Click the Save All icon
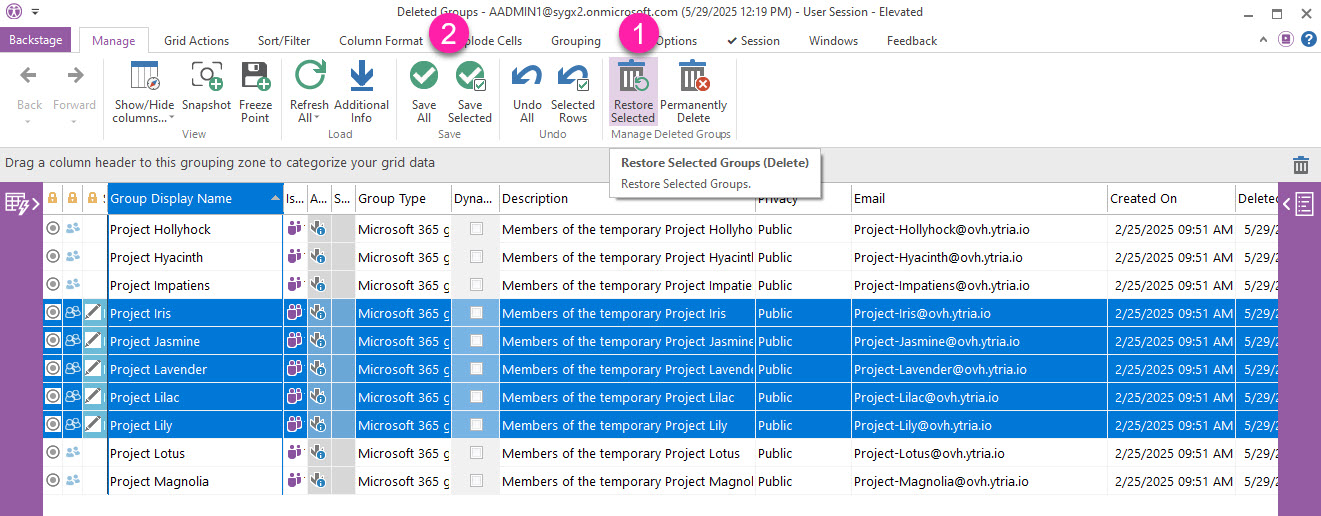The width and height of the screenshot is (1321, 516). click(x=424, y=90)
